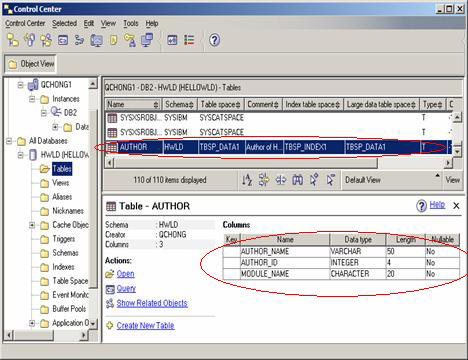Click the AUTHOR table row icon
This screenshot has width=468, height=360.
coord(112,147)
